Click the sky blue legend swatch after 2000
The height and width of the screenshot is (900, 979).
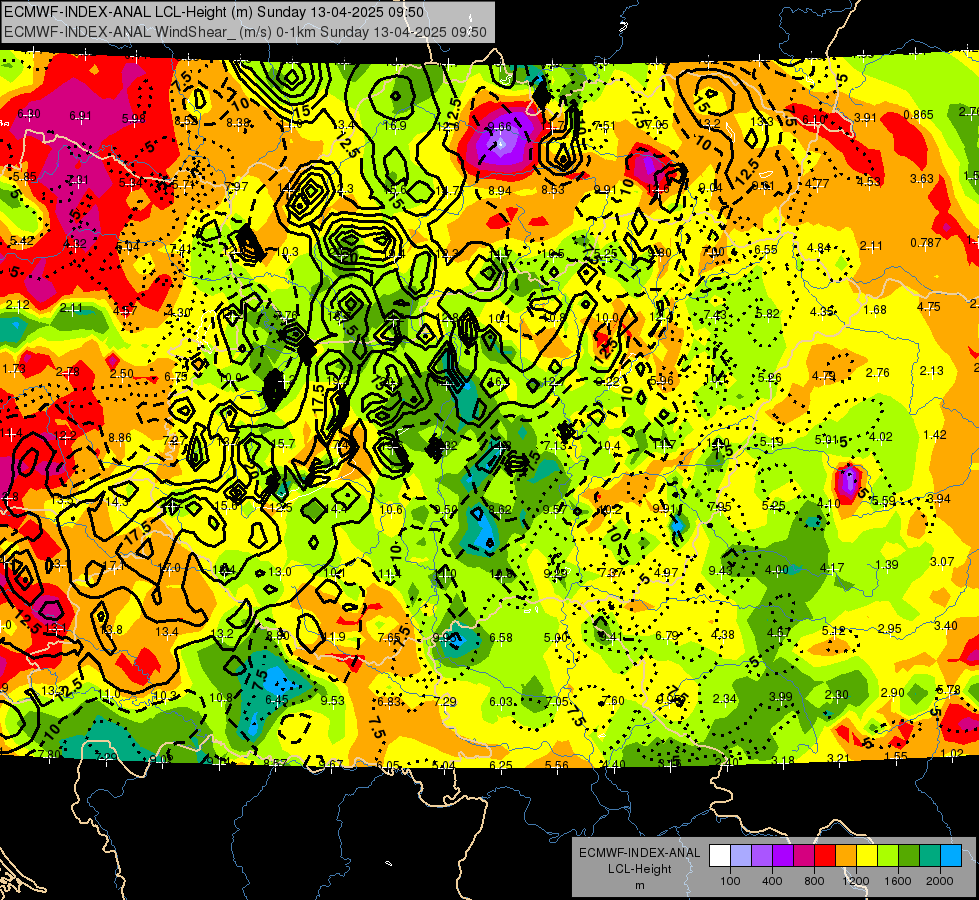[952, 856]
